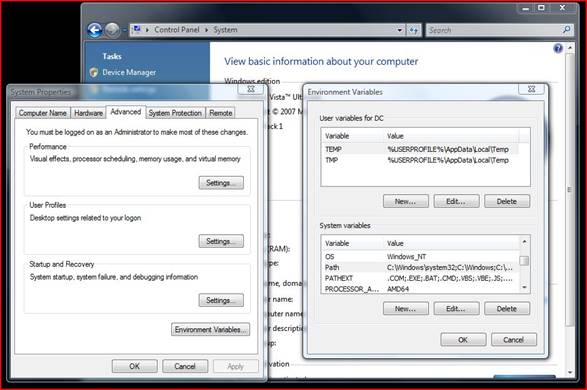
Task: Switch to the Hardware tab
Action: 88,113
